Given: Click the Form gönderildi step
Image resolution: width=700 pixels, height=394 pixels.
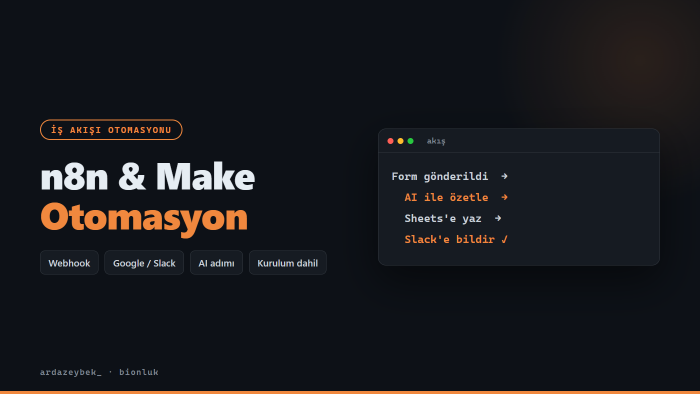Looking at the screenshot, I should click(440, 177).
